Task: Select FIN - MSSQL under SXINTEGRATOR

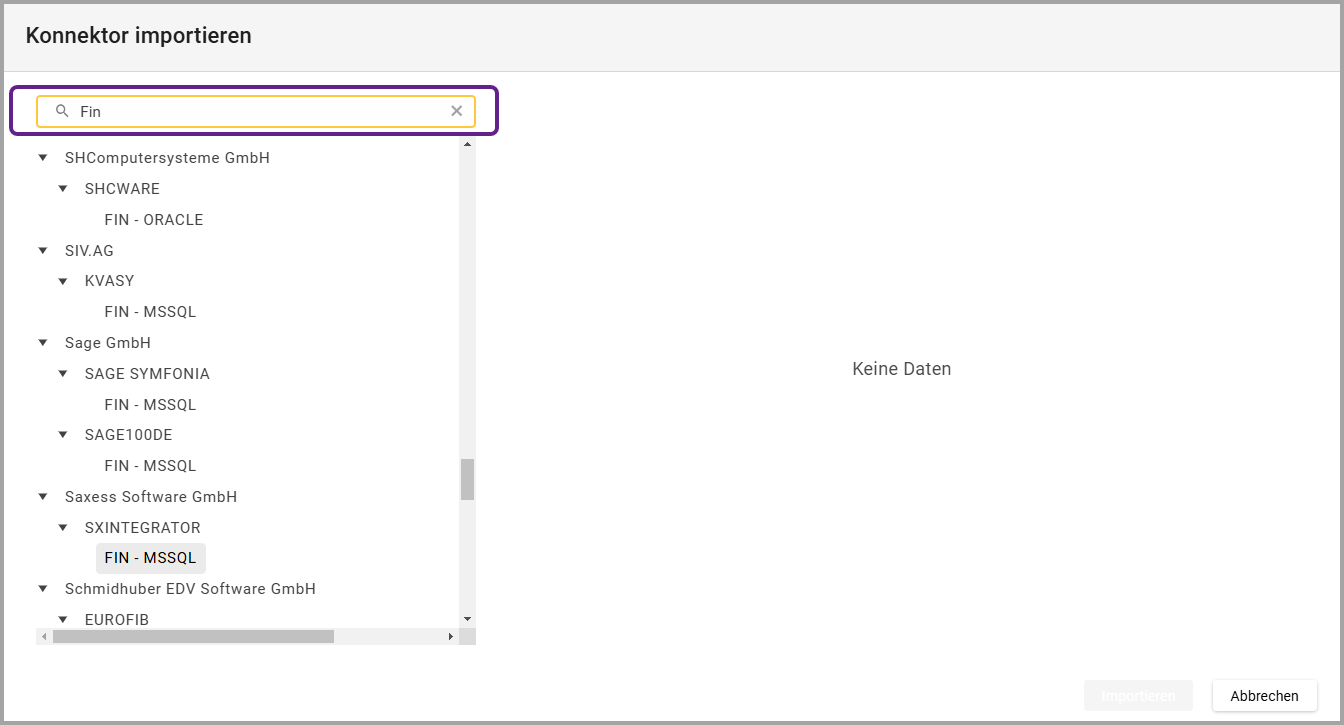Action: point(150,558)
